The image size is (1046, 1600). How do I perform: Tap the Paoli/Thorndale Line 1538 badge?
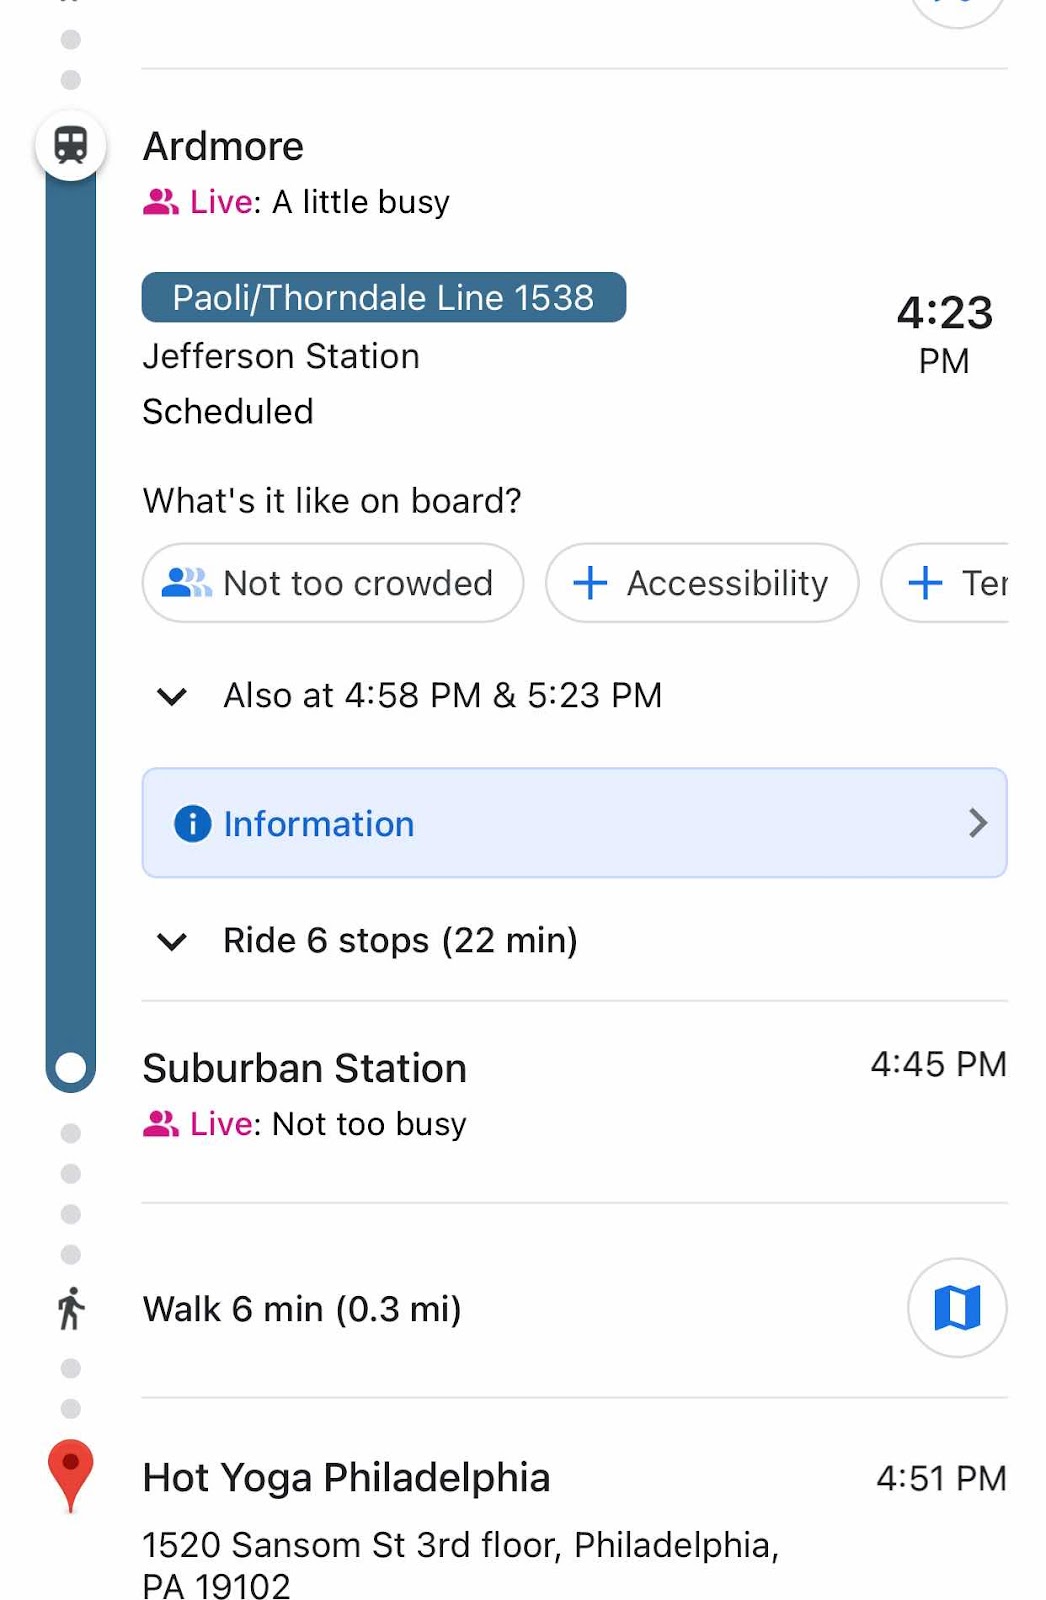coord(384,297)
